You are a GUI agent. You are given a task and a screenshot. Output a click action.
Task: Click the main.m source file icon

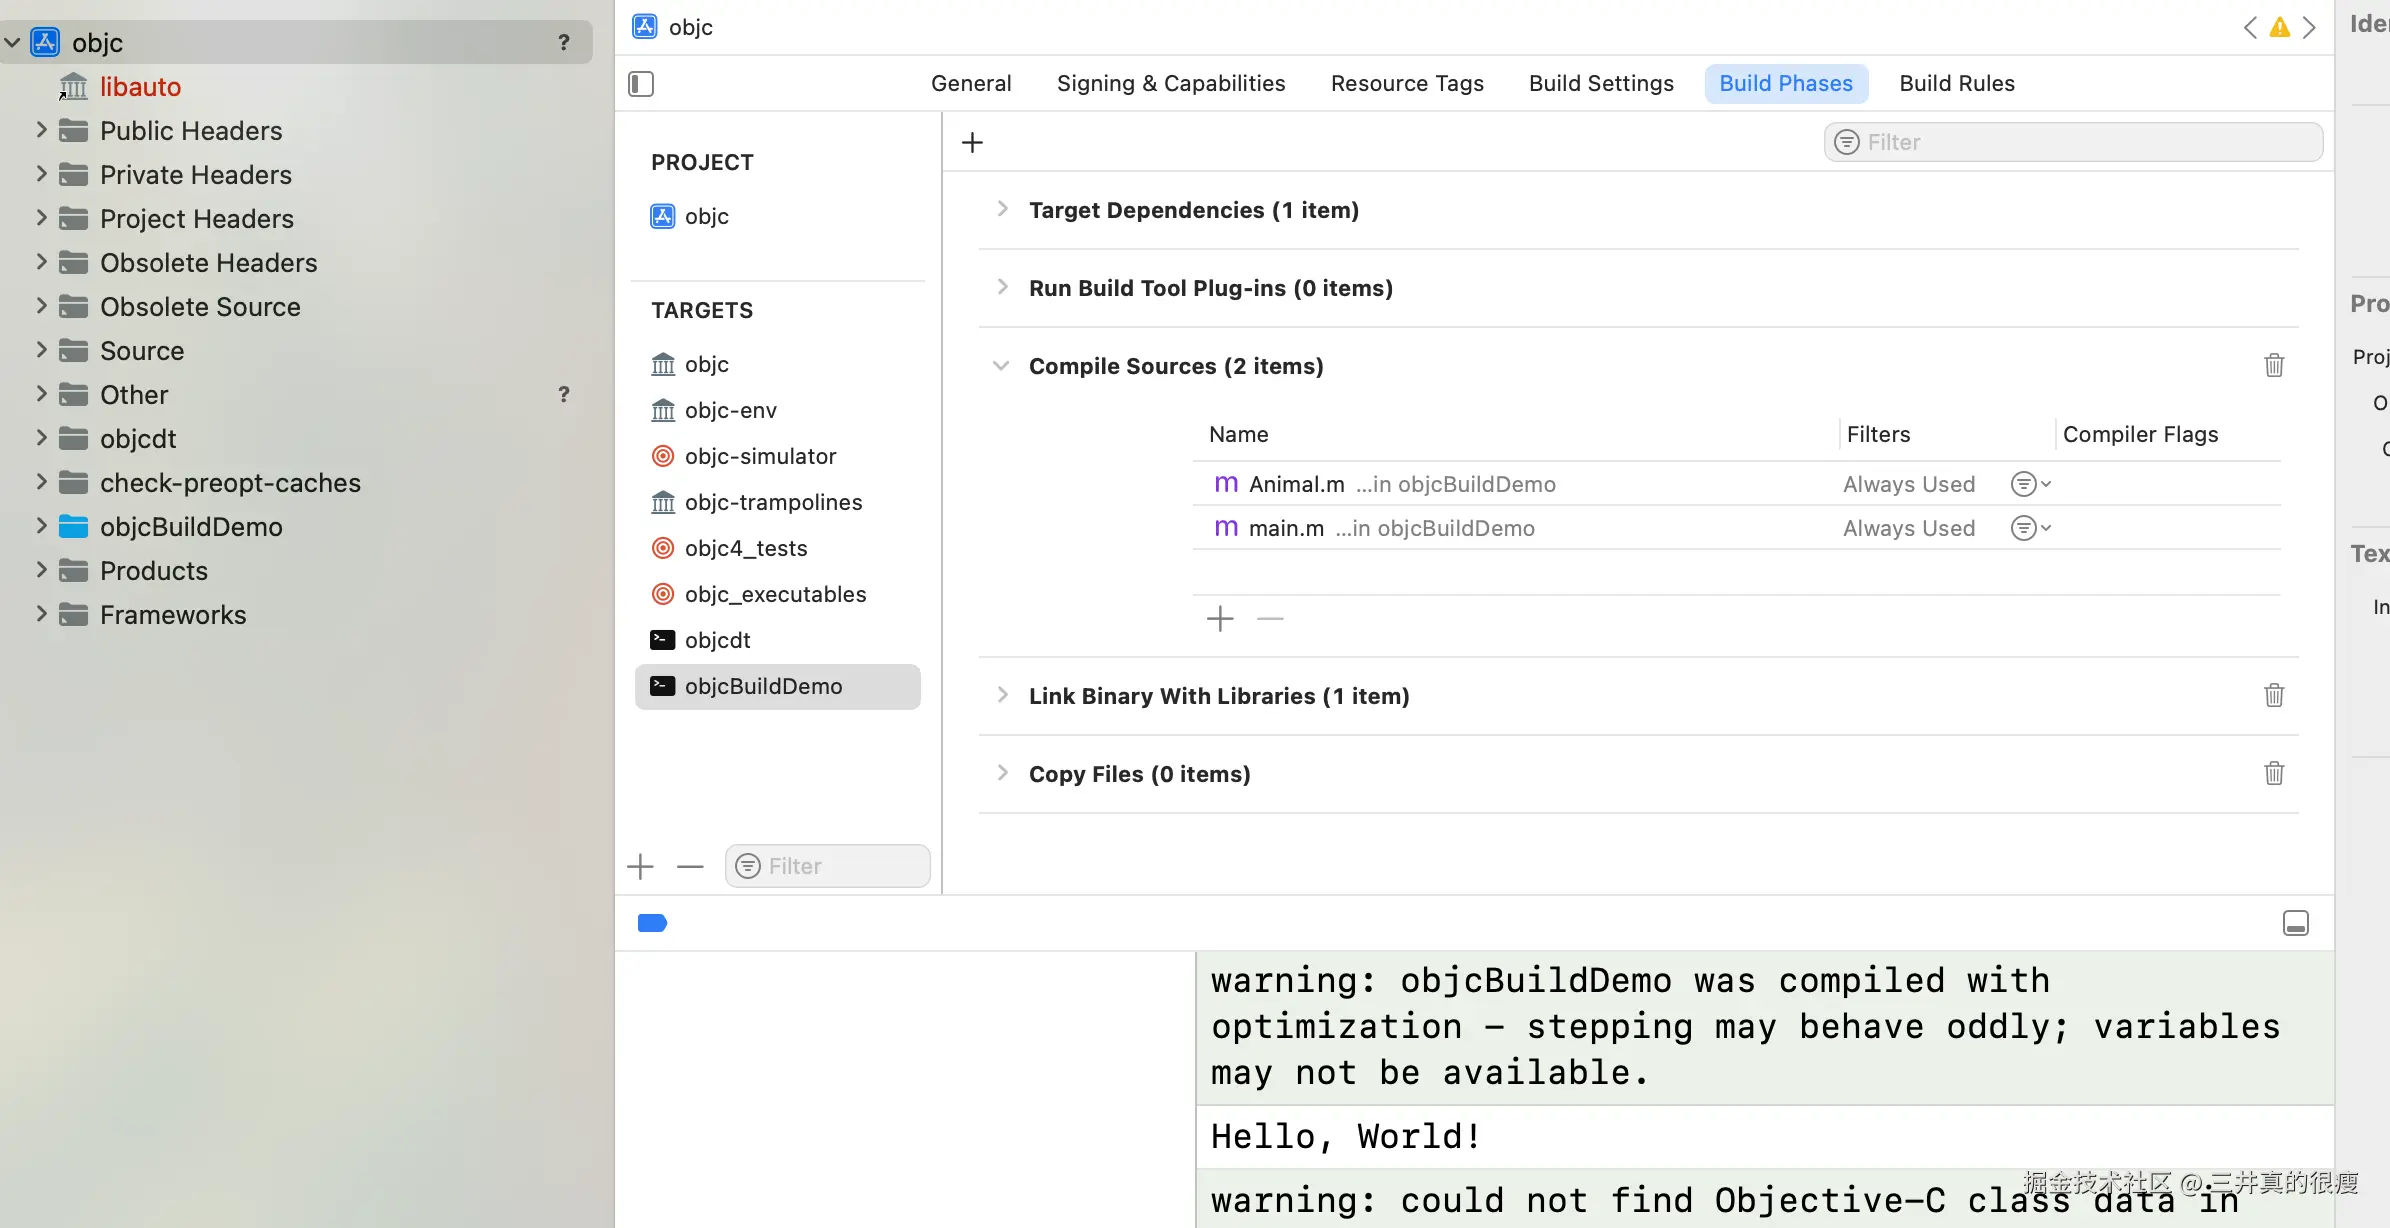[x=1226, y=528]
